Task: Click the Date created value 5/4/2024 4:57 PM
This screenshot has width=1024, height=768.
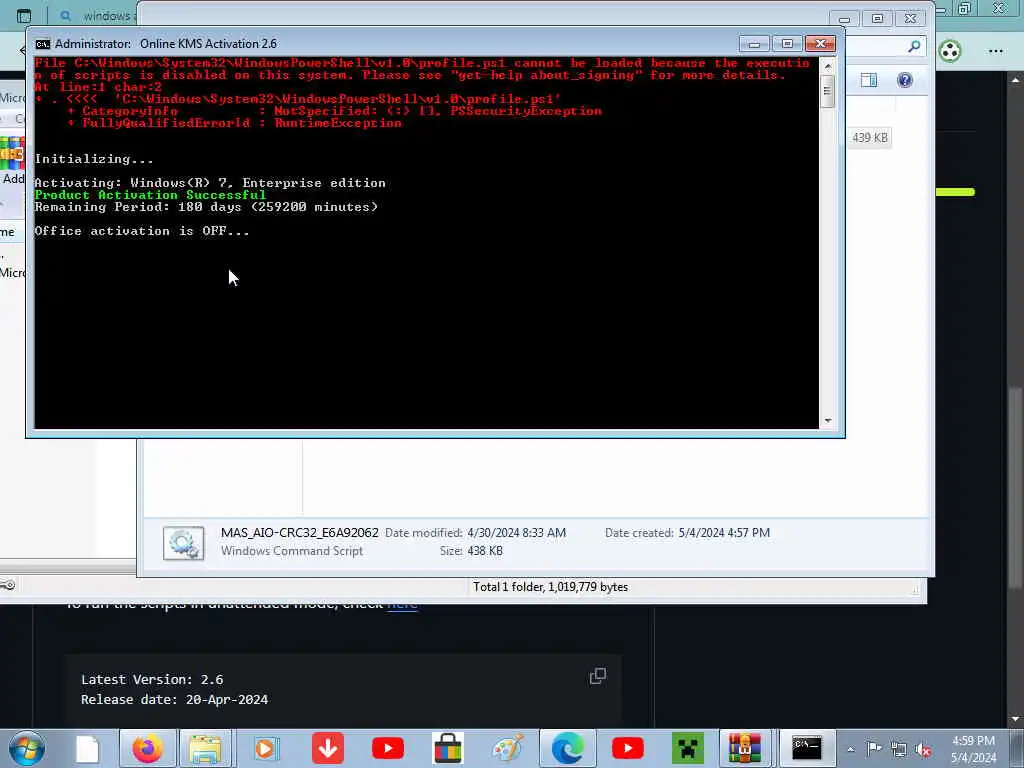Action: click(x=724, y=533)
